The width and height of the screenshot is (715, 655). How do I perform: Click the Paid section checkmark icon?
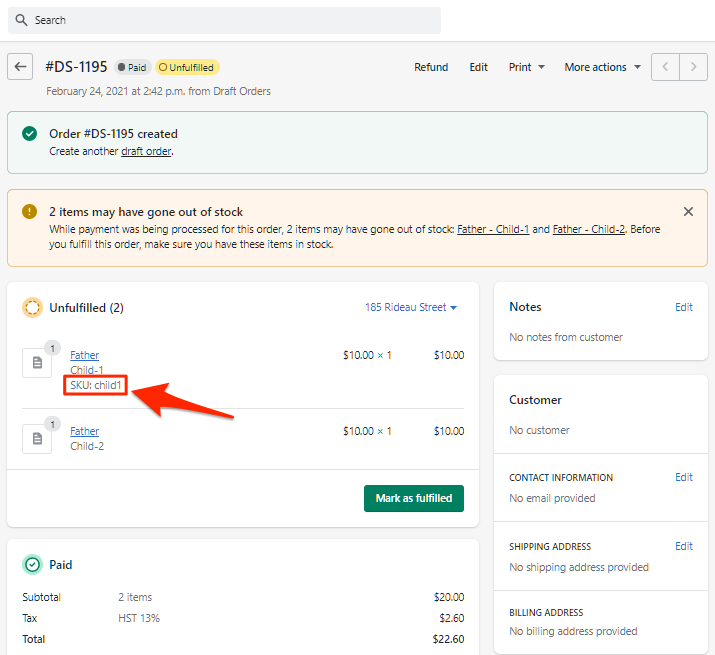pos(32,565)
